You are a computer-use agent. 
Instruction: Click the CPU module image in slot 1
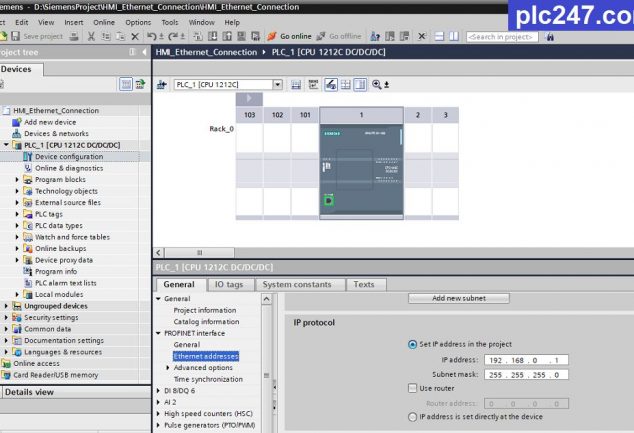(361, 170)
